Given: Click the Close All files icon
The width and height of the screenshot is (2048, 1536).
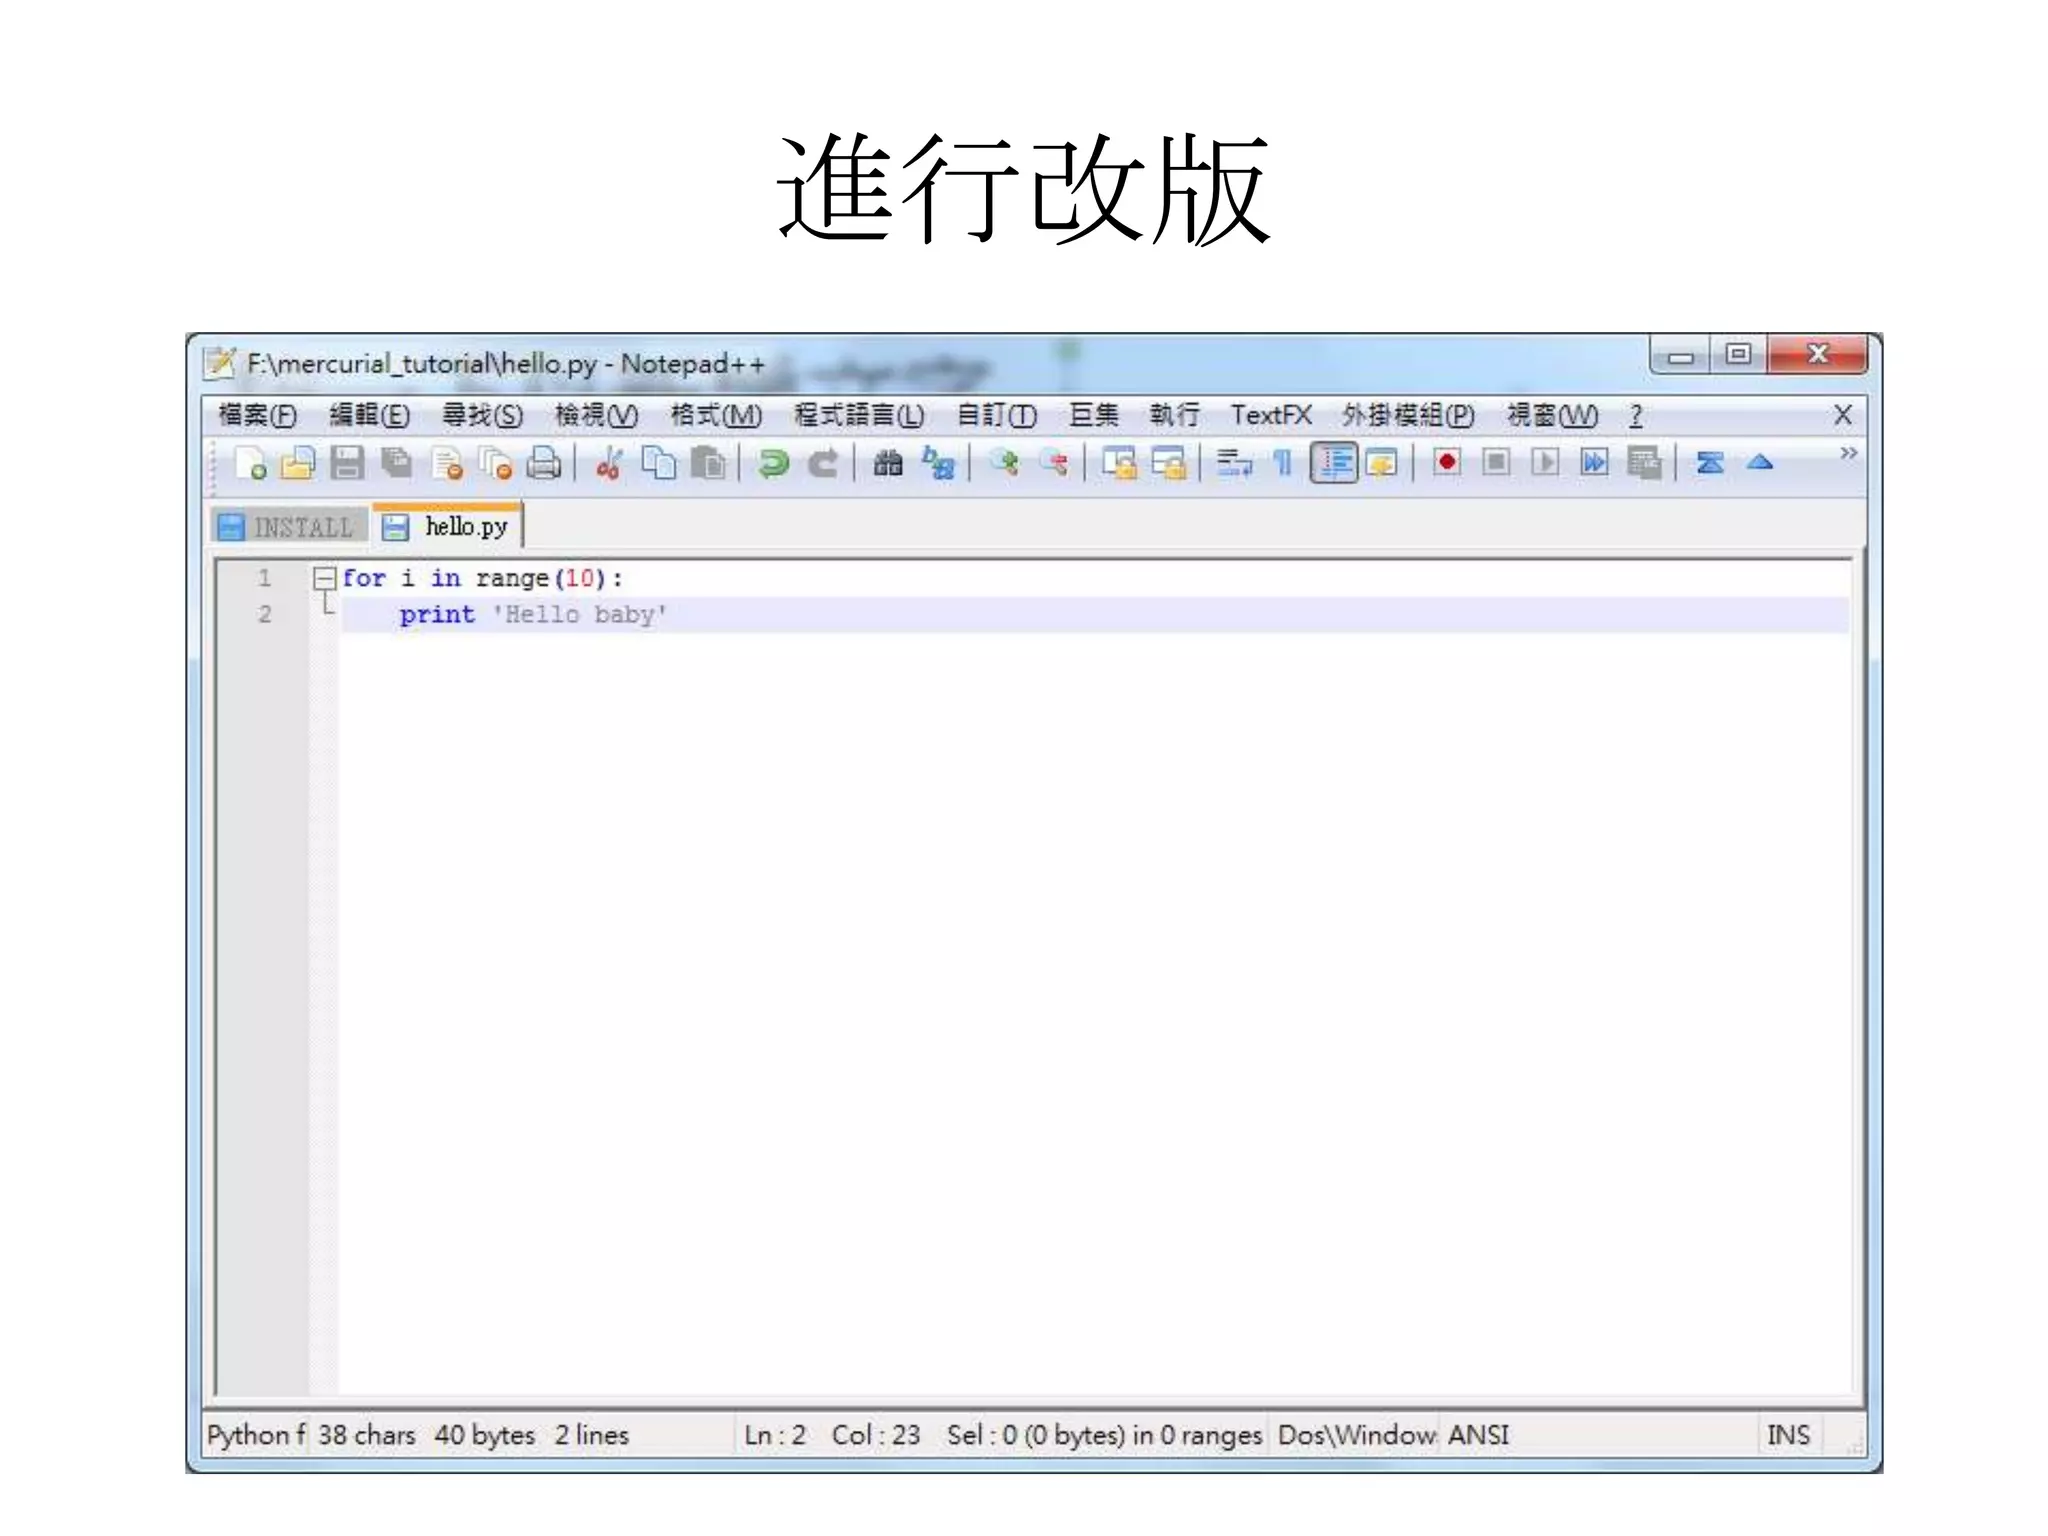Looking at the screenshot, I should tap(496, 464).
